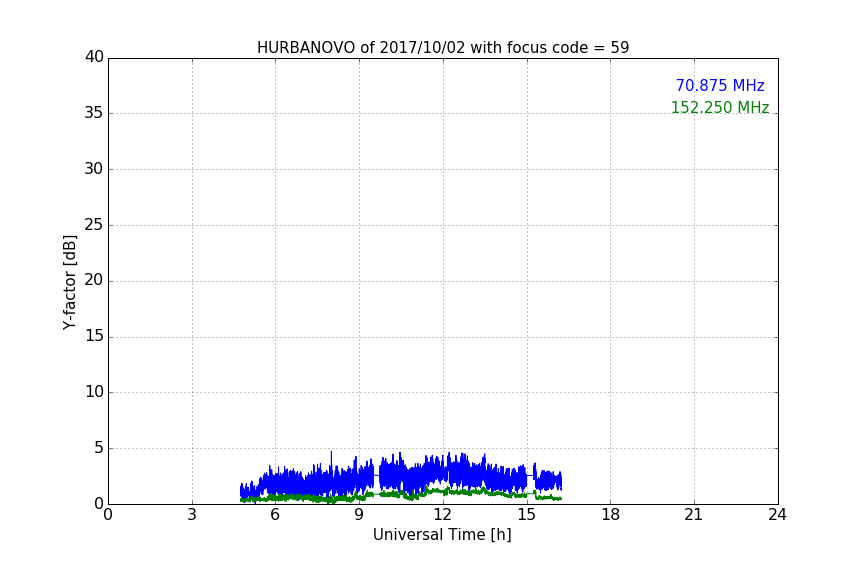
Task: Click y-axis tick value '15'
Action: [94, 336]
